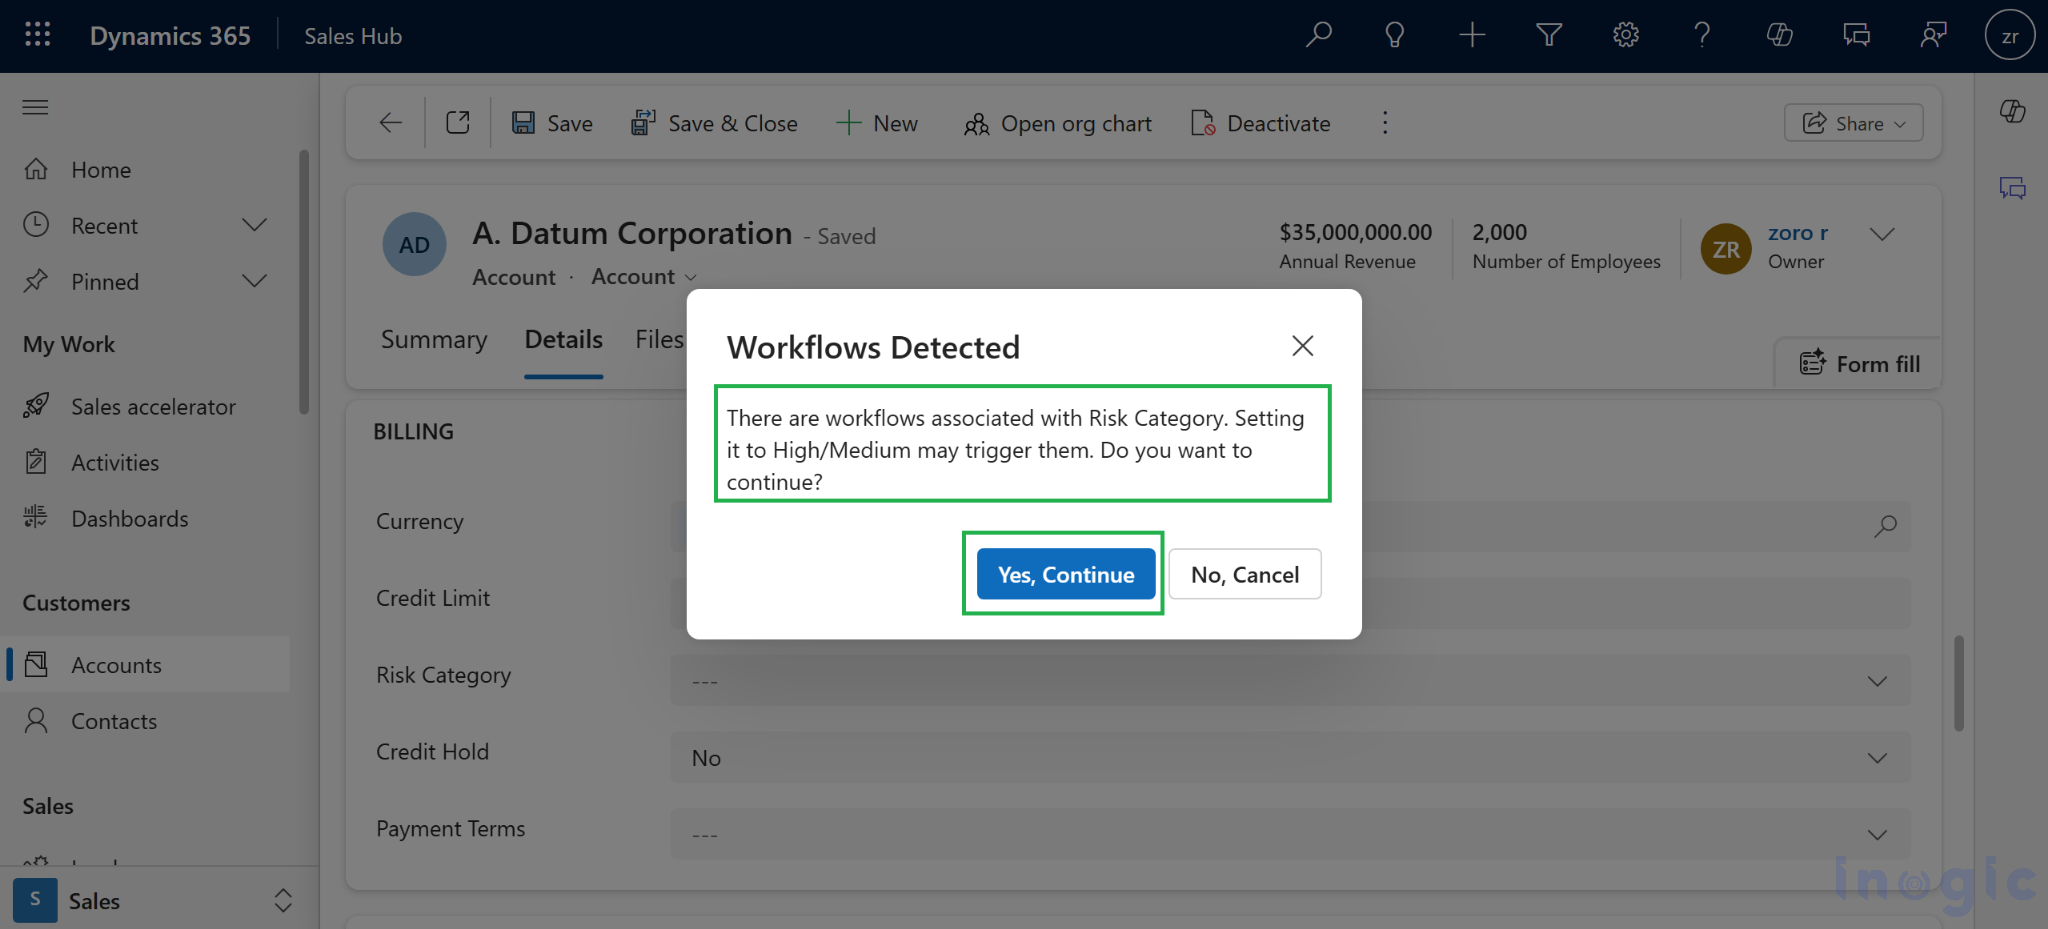Screen dimensions: 2048x929
Task: Open the lightbulb assistant icon
Action: click(1395, 35)
